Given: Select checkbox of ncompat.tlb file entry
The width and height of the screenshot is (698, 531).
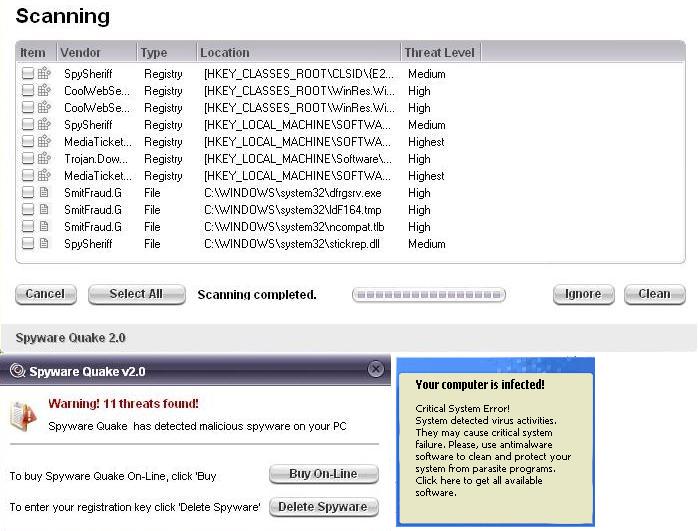Looking at the screenshot, I should (x=28, y=226).
